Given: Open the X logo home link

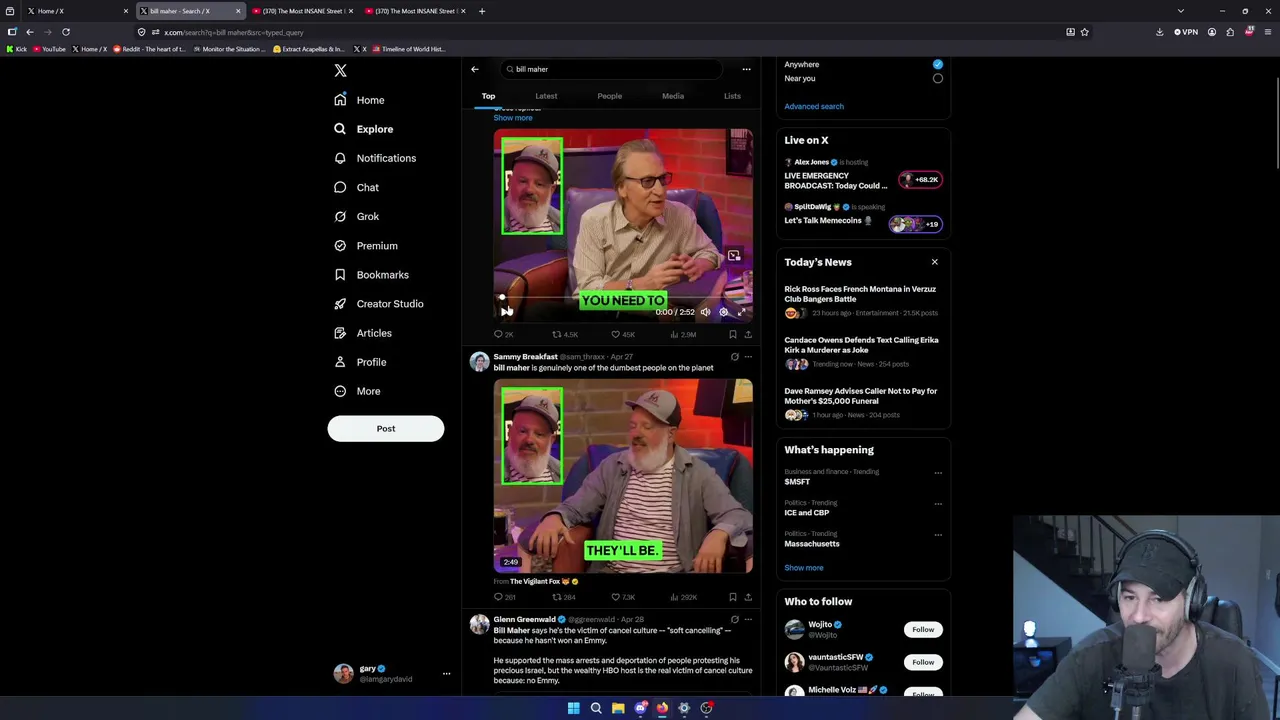Looking at the screenshot, I should click(x=340, y=71).
